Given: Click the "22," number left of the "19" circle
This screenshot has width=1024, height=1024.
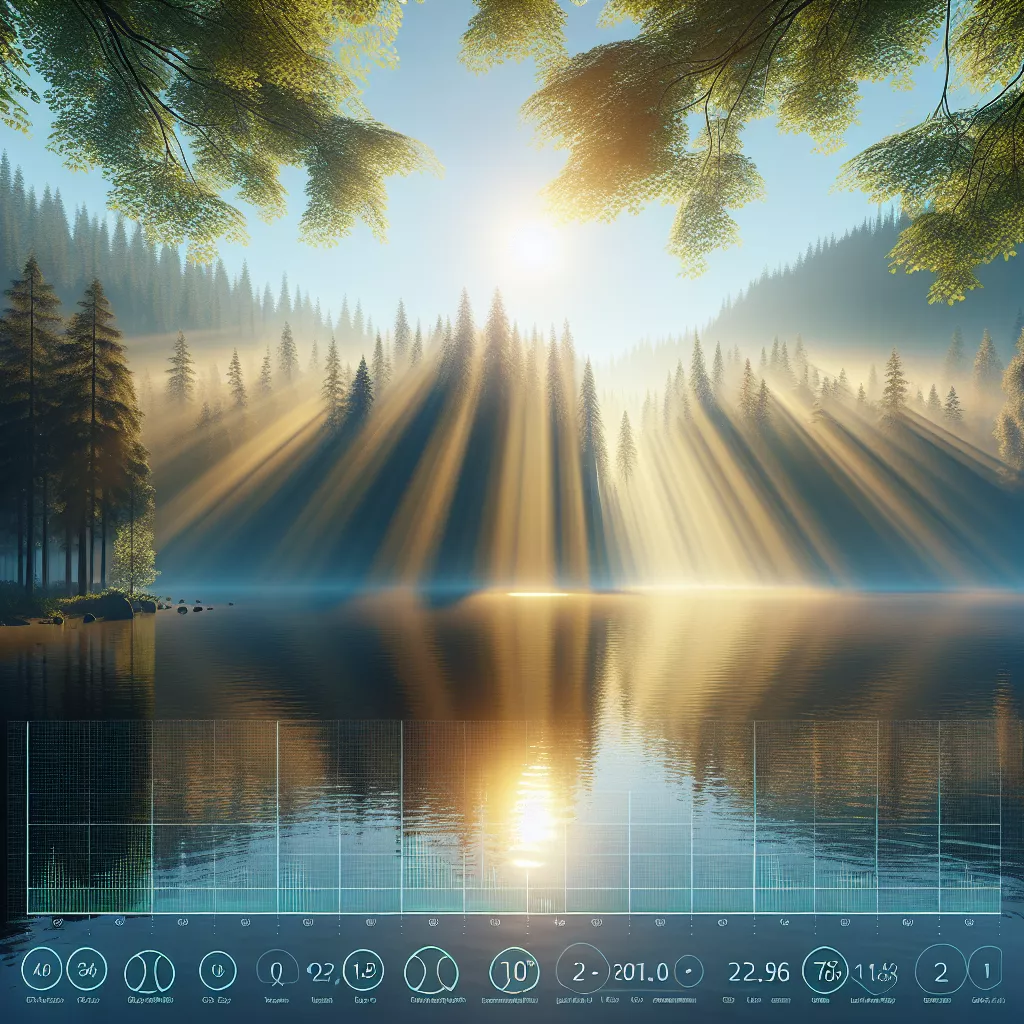Looking at the screenshot, I should pyautogui.click(x=322, y=970).
